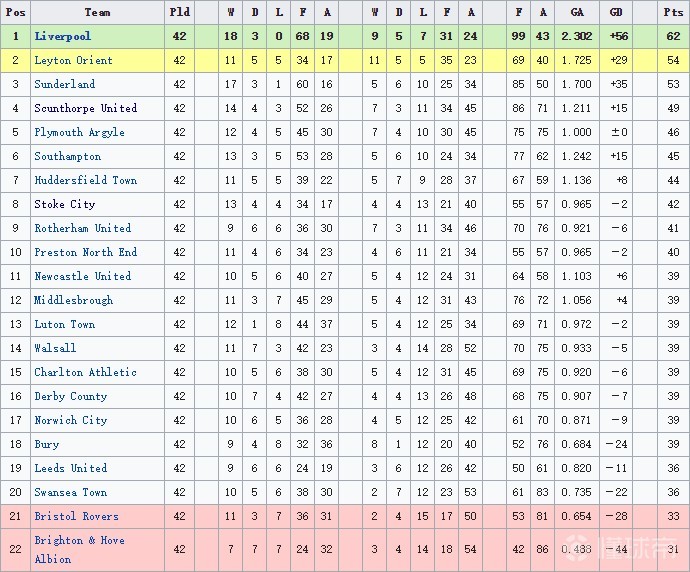Open the Liverpool team link
Image resolution: width=690 pixels, height=572 pixels.
[x=62, y=36]
